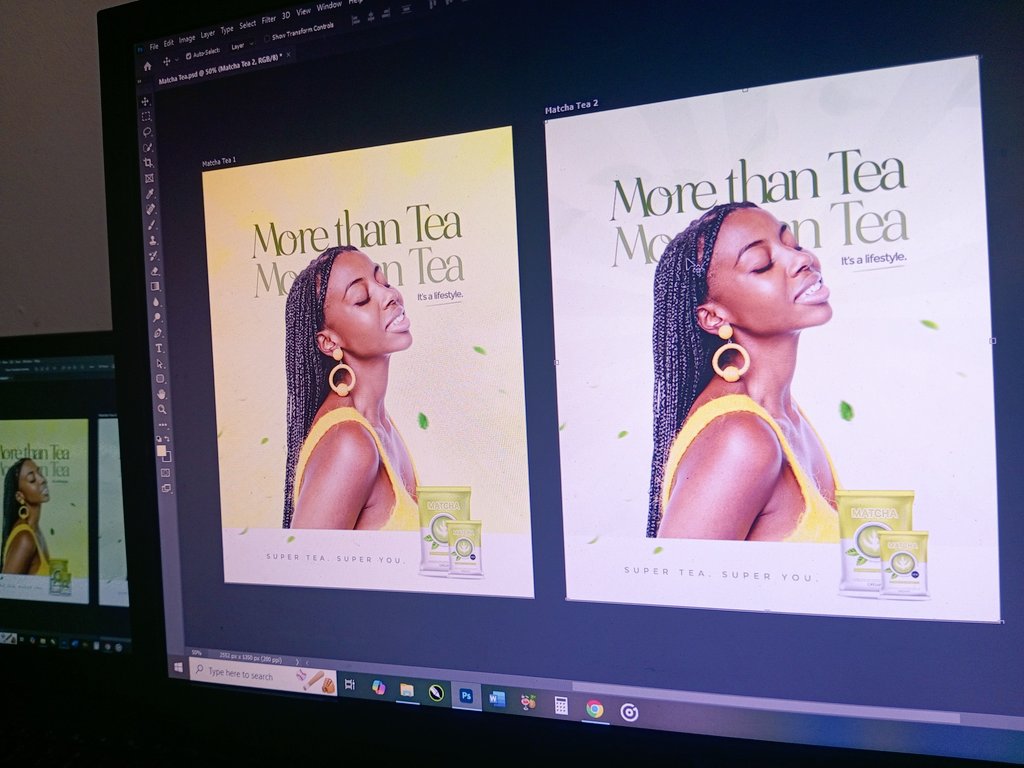Screen dimensions: 1024x768
Task: Open the Layer menu
Action: pos(208,34)
